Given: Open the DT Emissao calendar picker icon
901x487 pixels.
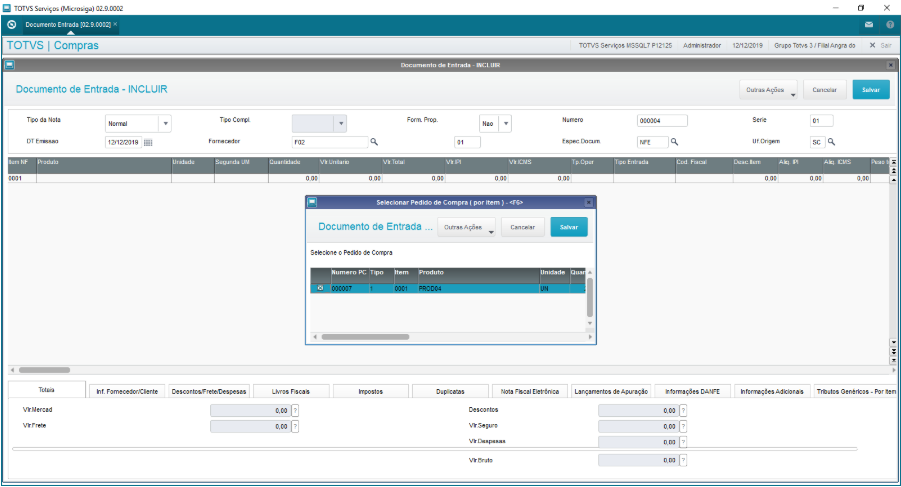Looking at the screenshot, I should pyautogui.click(x=148, y=142).
